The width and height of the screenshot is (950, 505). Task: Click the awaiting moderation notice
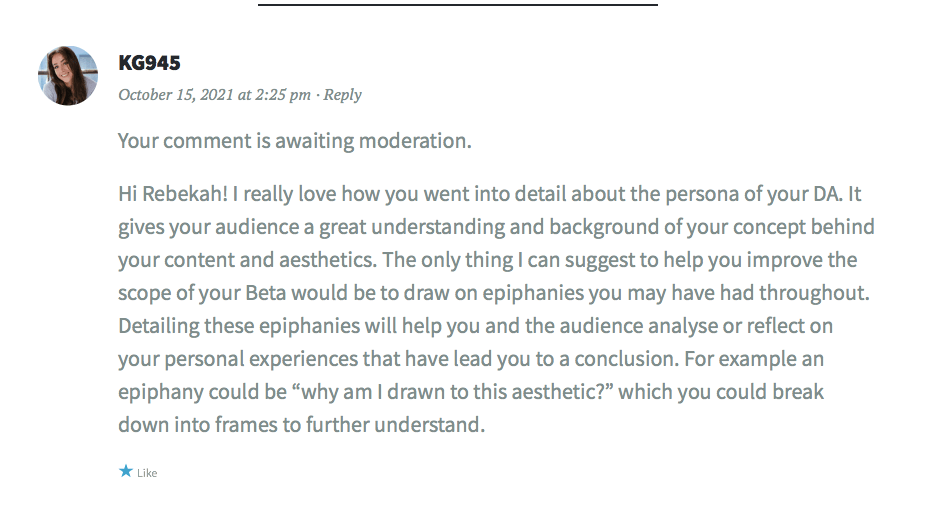coord(294,141)
